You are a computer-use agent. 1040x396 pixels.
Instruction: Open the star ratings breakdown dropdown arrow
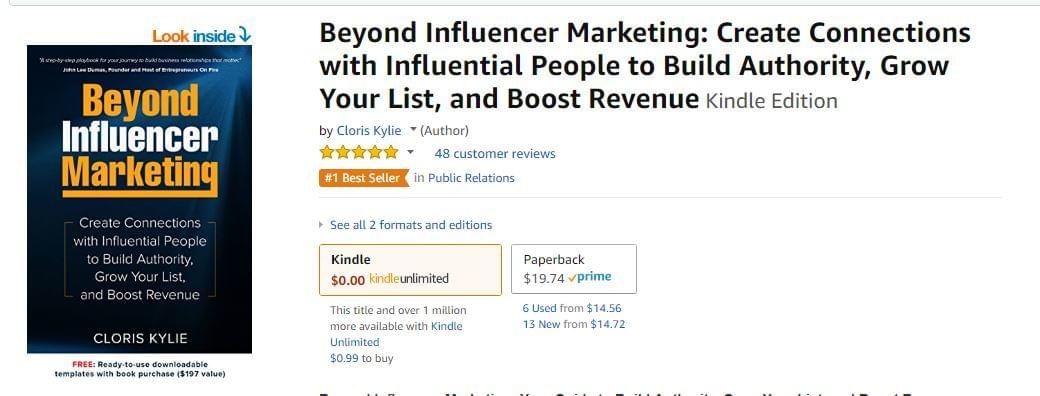coord(410,153)
